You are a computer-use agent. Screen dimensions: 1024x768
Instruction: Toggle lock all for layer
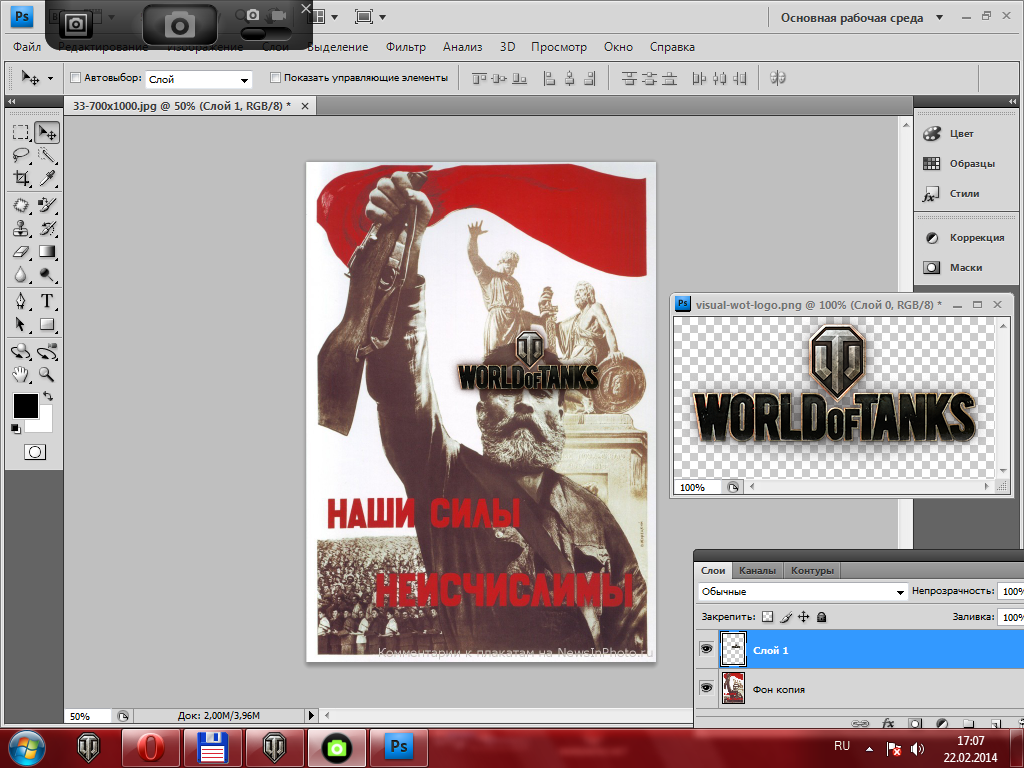pyautogui.click(x=822, y=616)
